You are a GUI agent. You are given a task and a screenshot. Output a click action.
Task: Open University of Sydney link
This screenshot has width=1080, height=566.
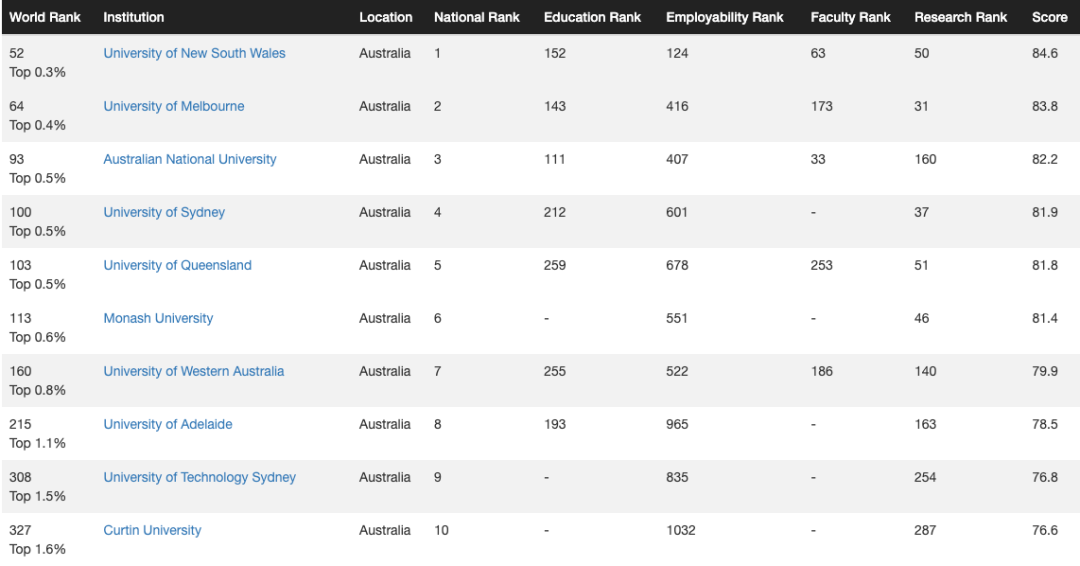[164, 212]
